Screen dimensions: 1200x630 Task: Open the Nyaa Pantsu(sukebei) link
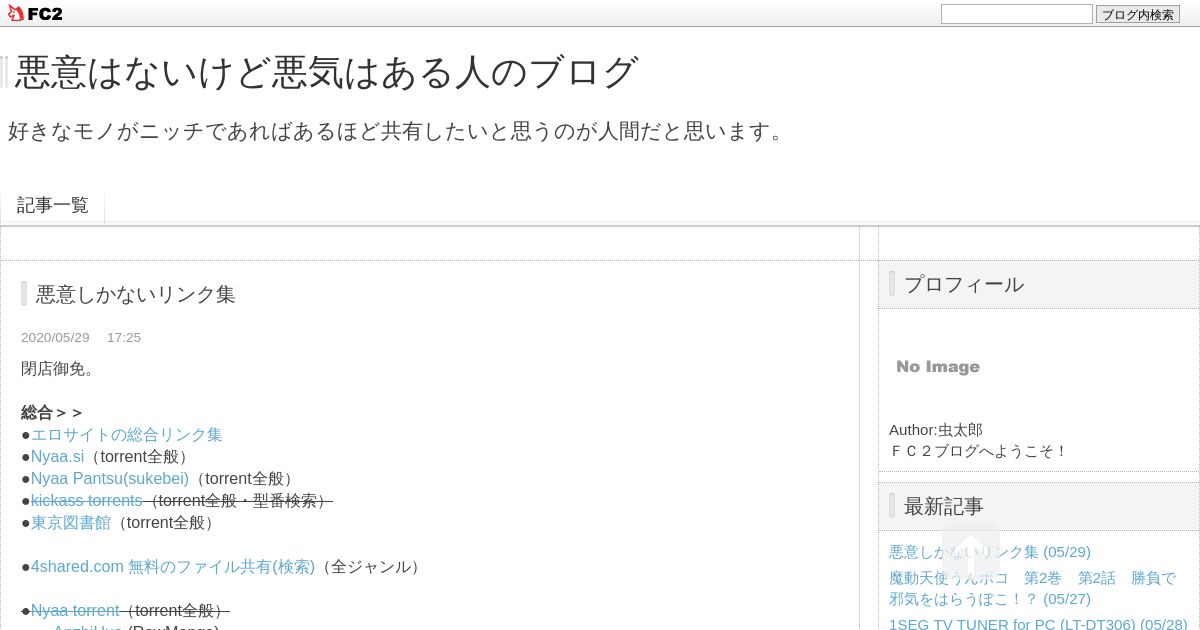(x=110, y=479)
